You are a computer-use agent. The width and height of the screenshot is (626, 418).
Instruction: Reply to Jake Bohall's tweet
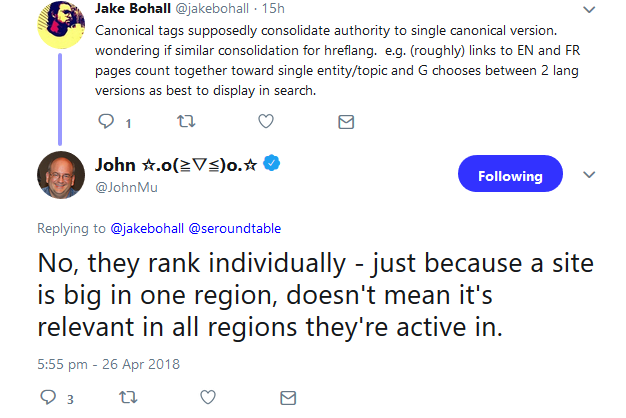108,122
